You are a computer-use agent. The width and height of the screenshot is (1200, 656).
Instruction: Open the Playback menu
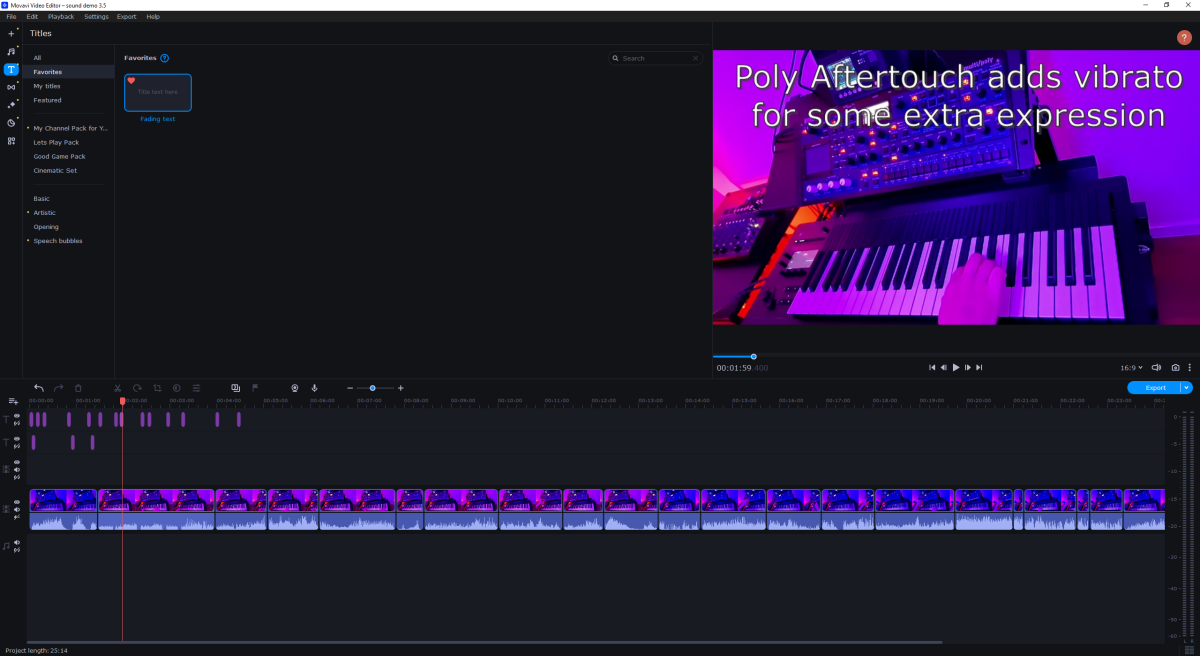[x=61, y=17]
